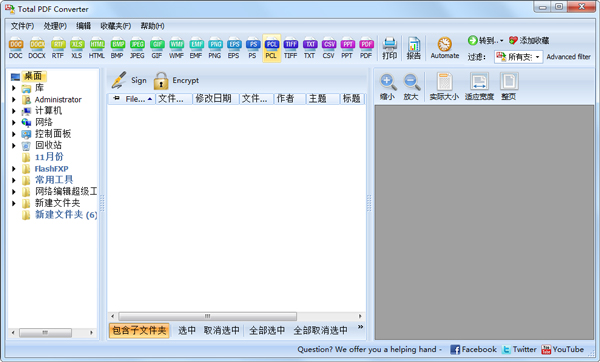
Task: Open the Advanced filter link
Action: pyautogui.click(x=569, y=57)
